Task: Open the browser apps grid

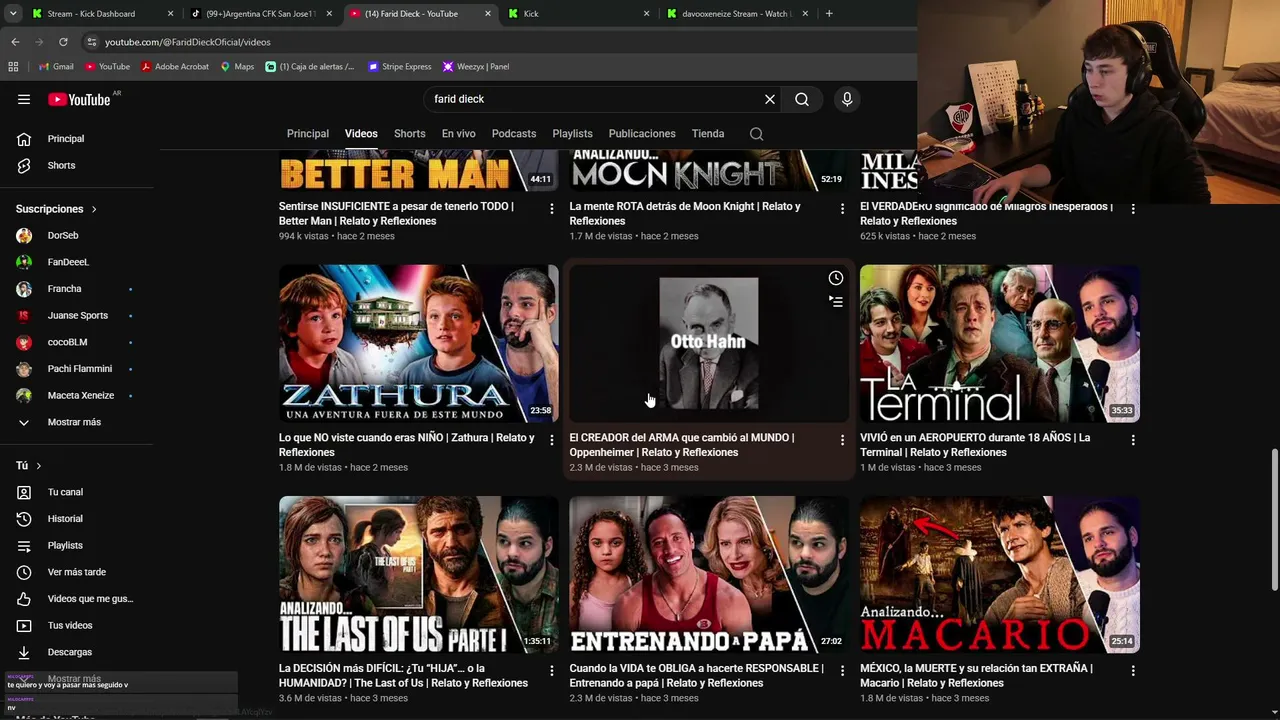Action: click(13, 67)
